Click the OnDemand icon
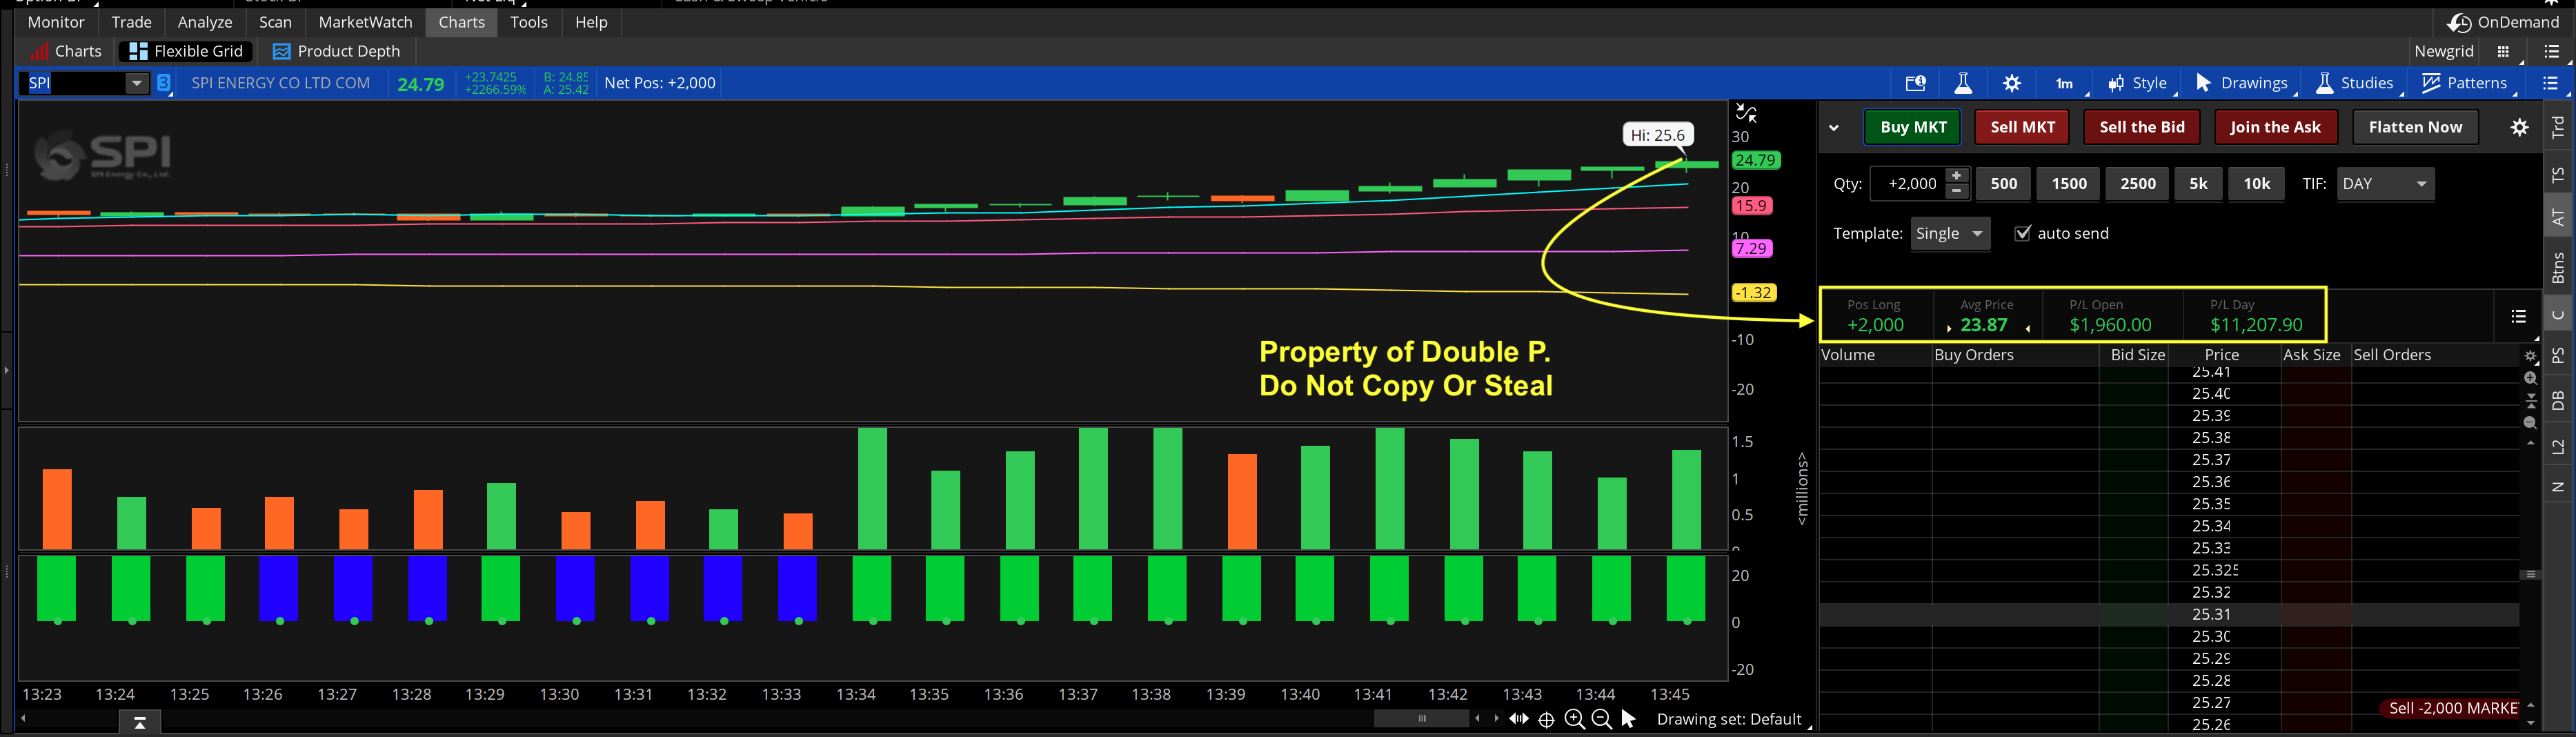 tap(2459, 22)
